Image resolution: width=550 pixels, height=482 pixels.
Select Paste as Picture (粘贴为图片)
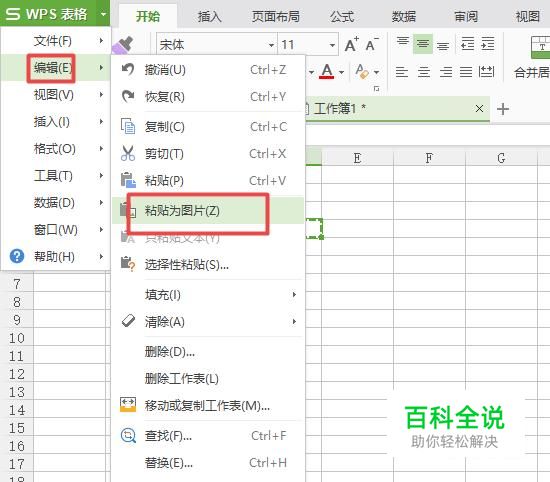point(208,210)
